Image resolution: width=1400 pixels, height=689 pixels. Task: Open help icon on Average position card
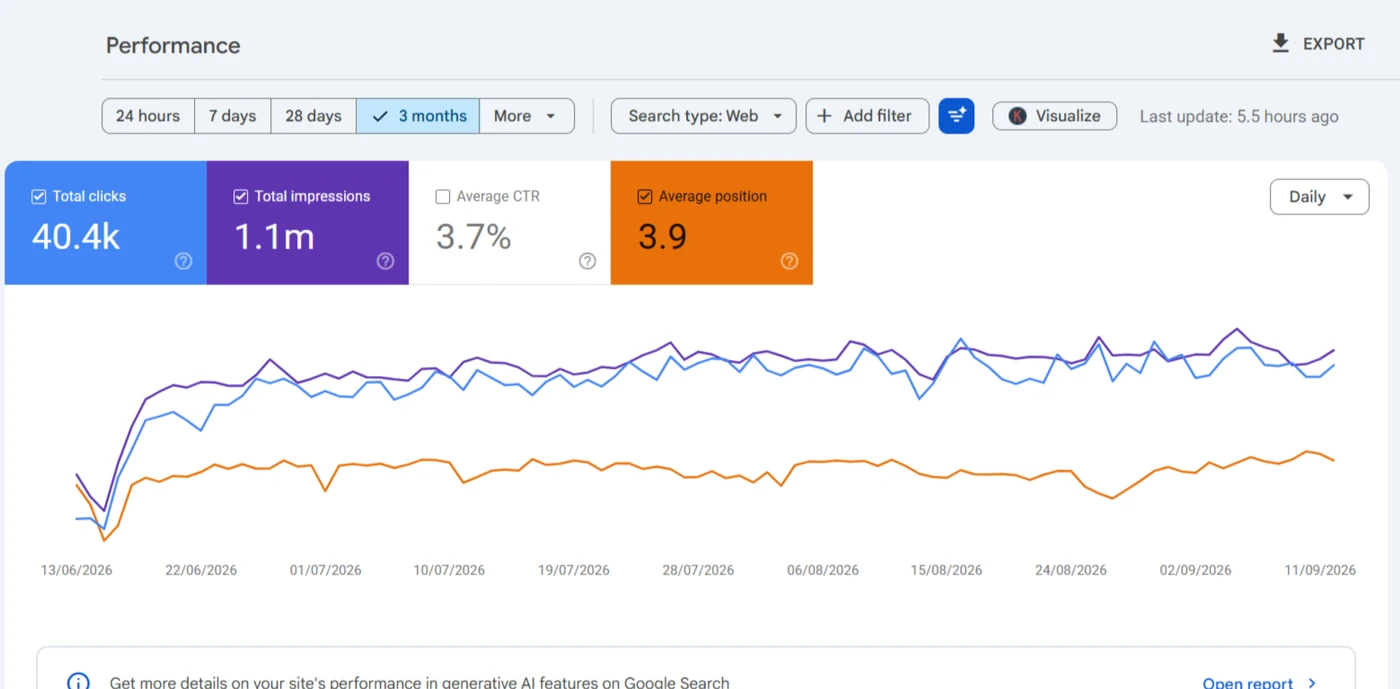pyautogui.click(x=789, y=261)
